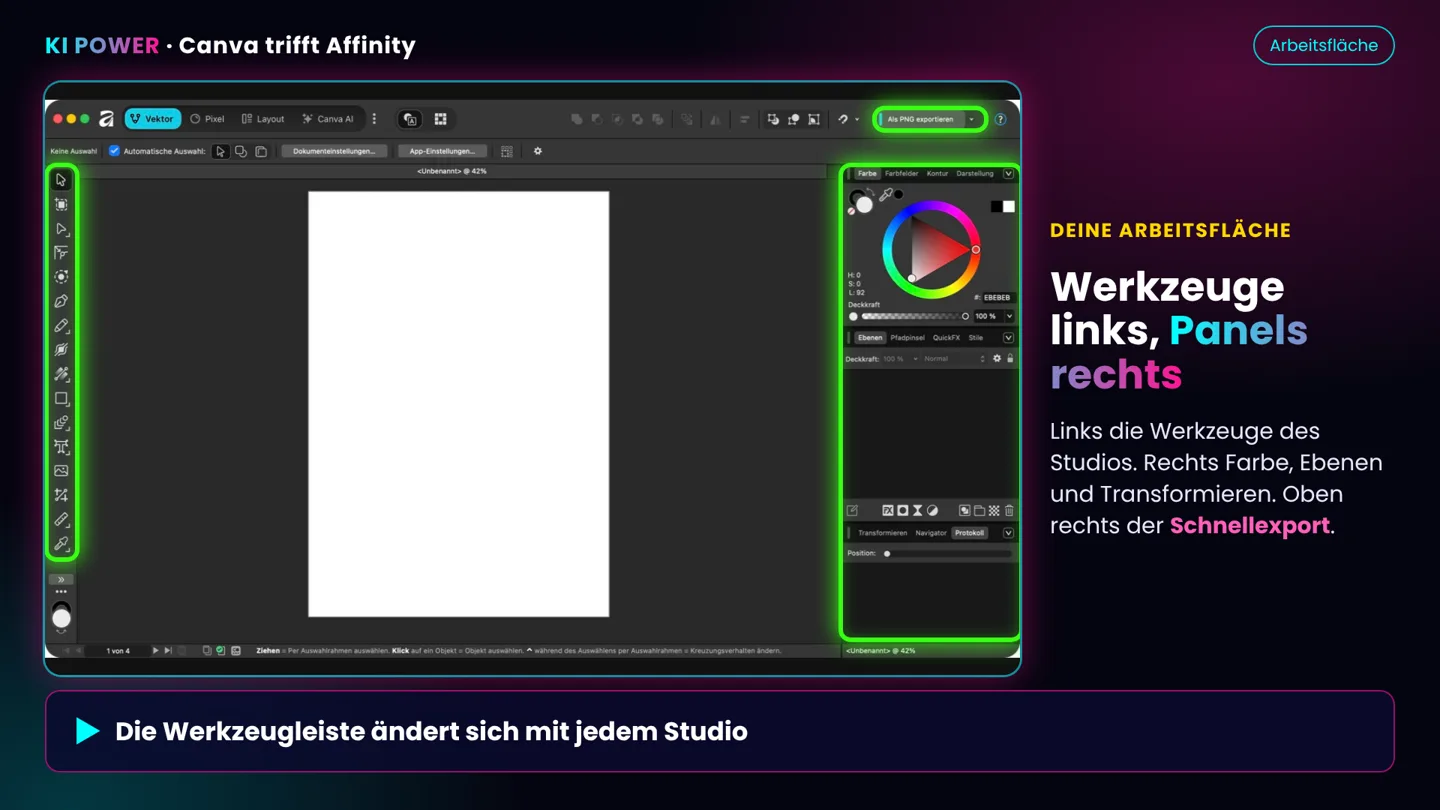Switch to the Vektor studio
This screenshot has width=1440, height=810.
point(152,119)
